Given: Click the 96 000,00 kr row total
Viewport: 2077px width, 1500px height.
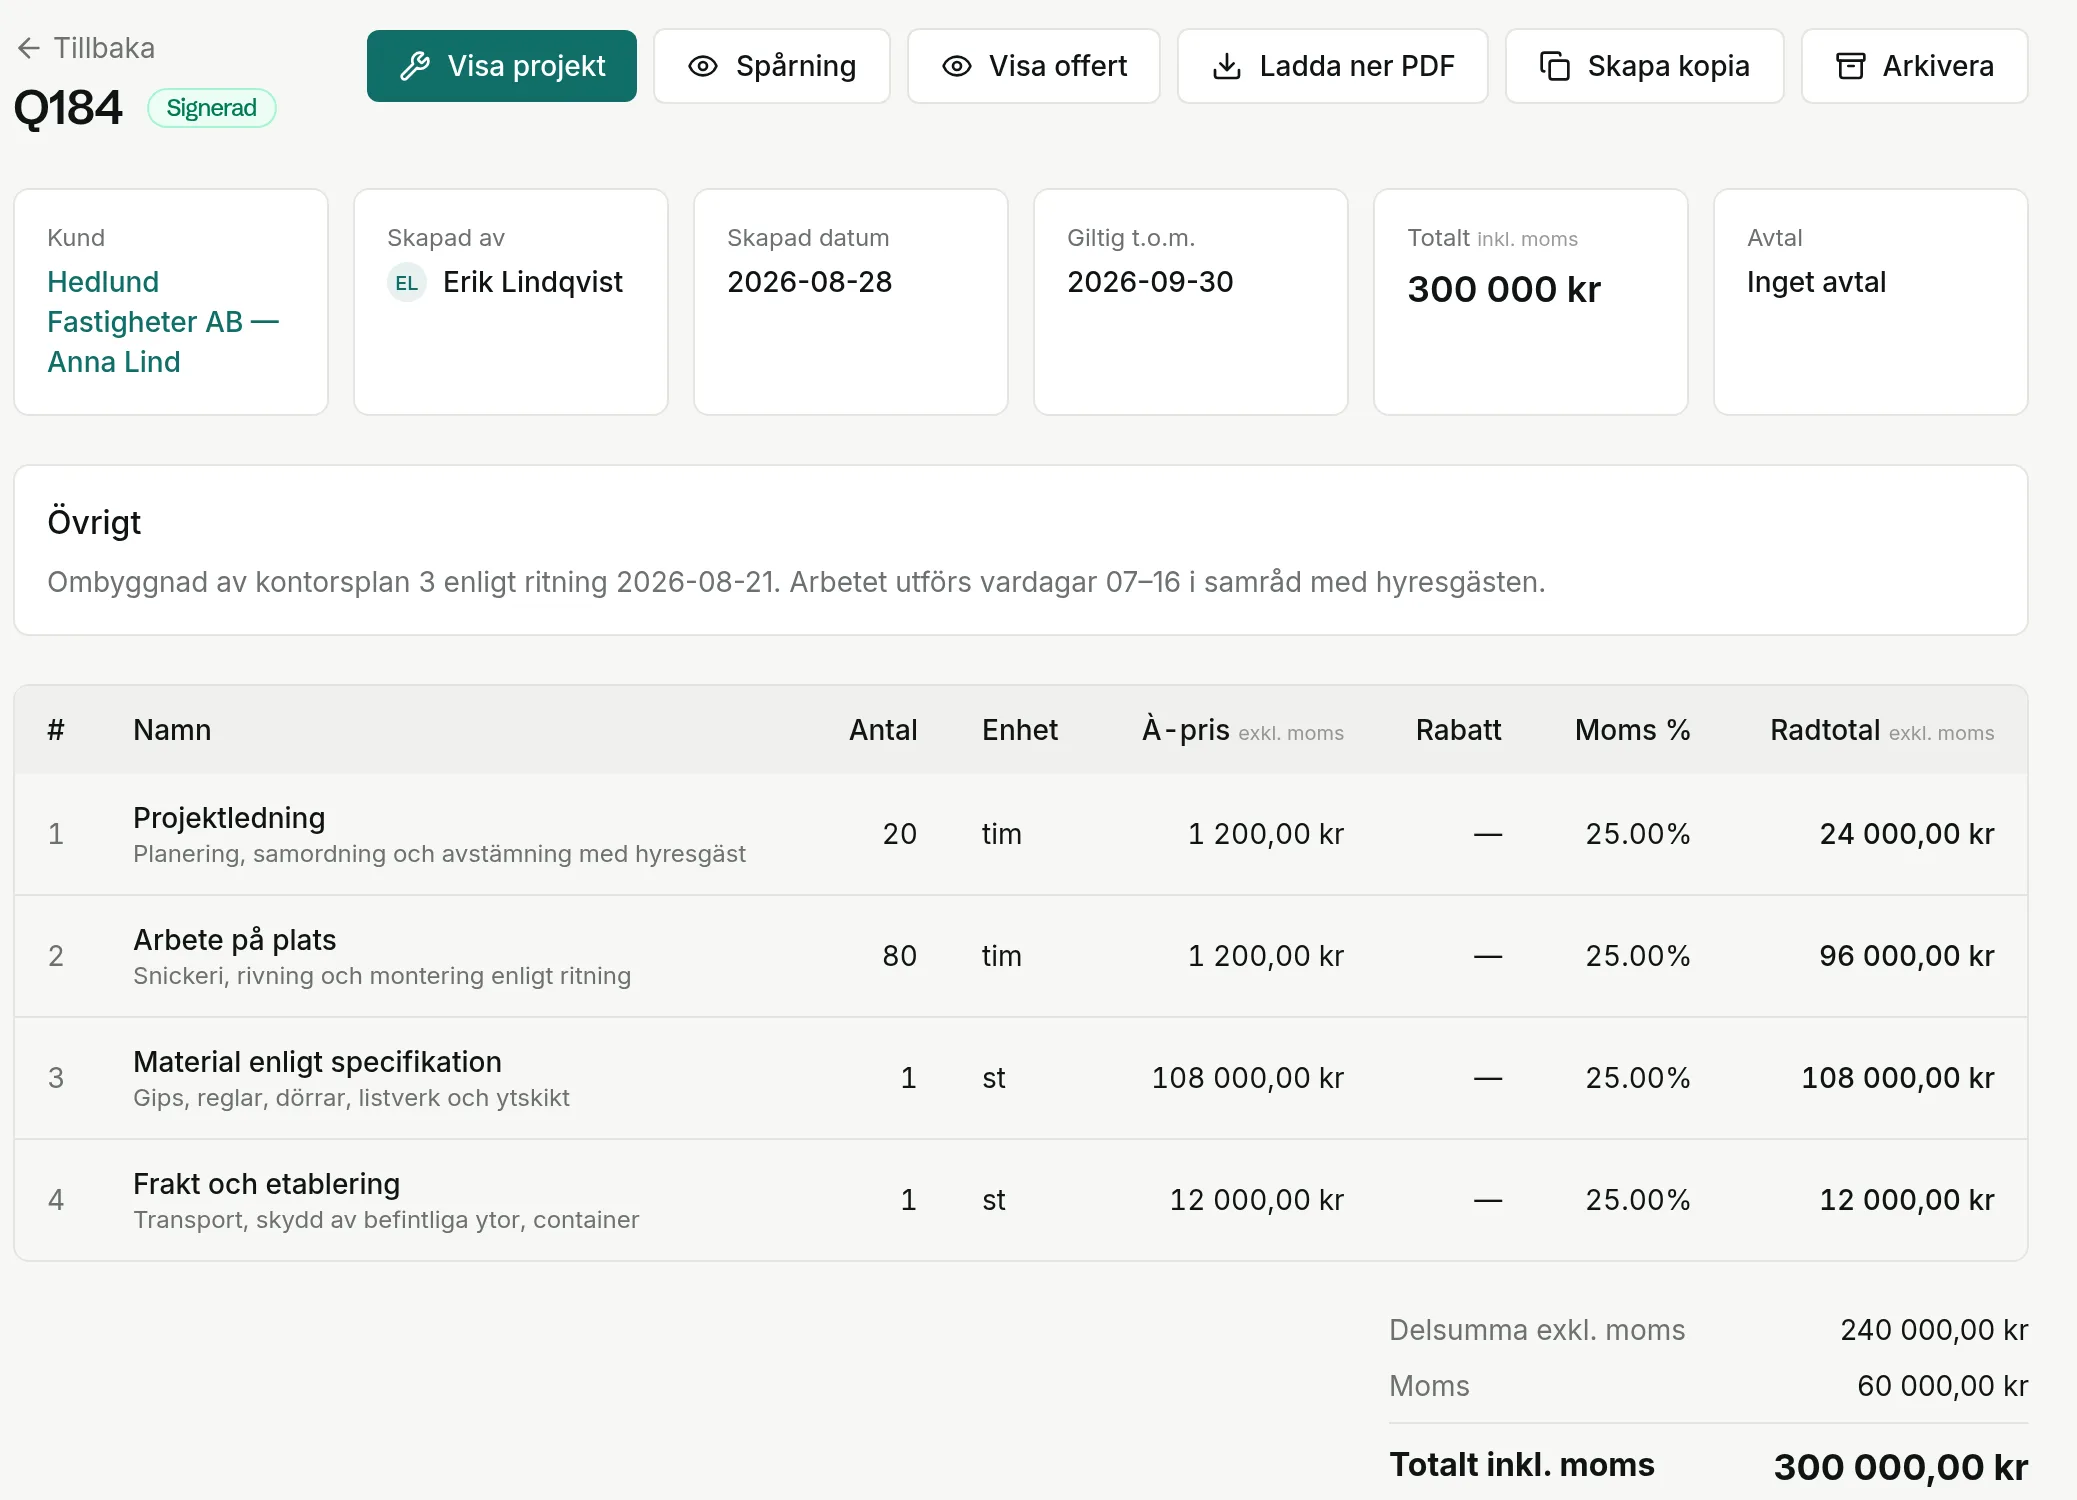Looking at the screenshot, I should (x=1907, y=956).
